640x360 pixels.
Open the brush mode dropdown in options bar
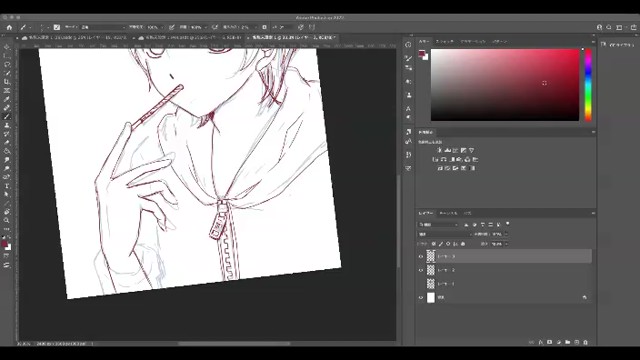103,27
